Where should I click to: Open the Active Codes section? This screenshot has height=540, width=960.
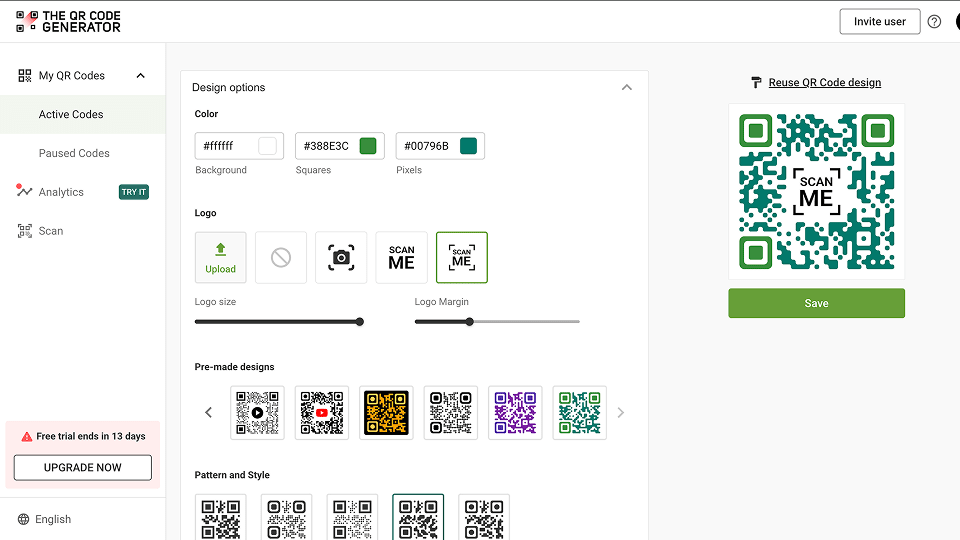pyautogui.click(x=71, y=115)
